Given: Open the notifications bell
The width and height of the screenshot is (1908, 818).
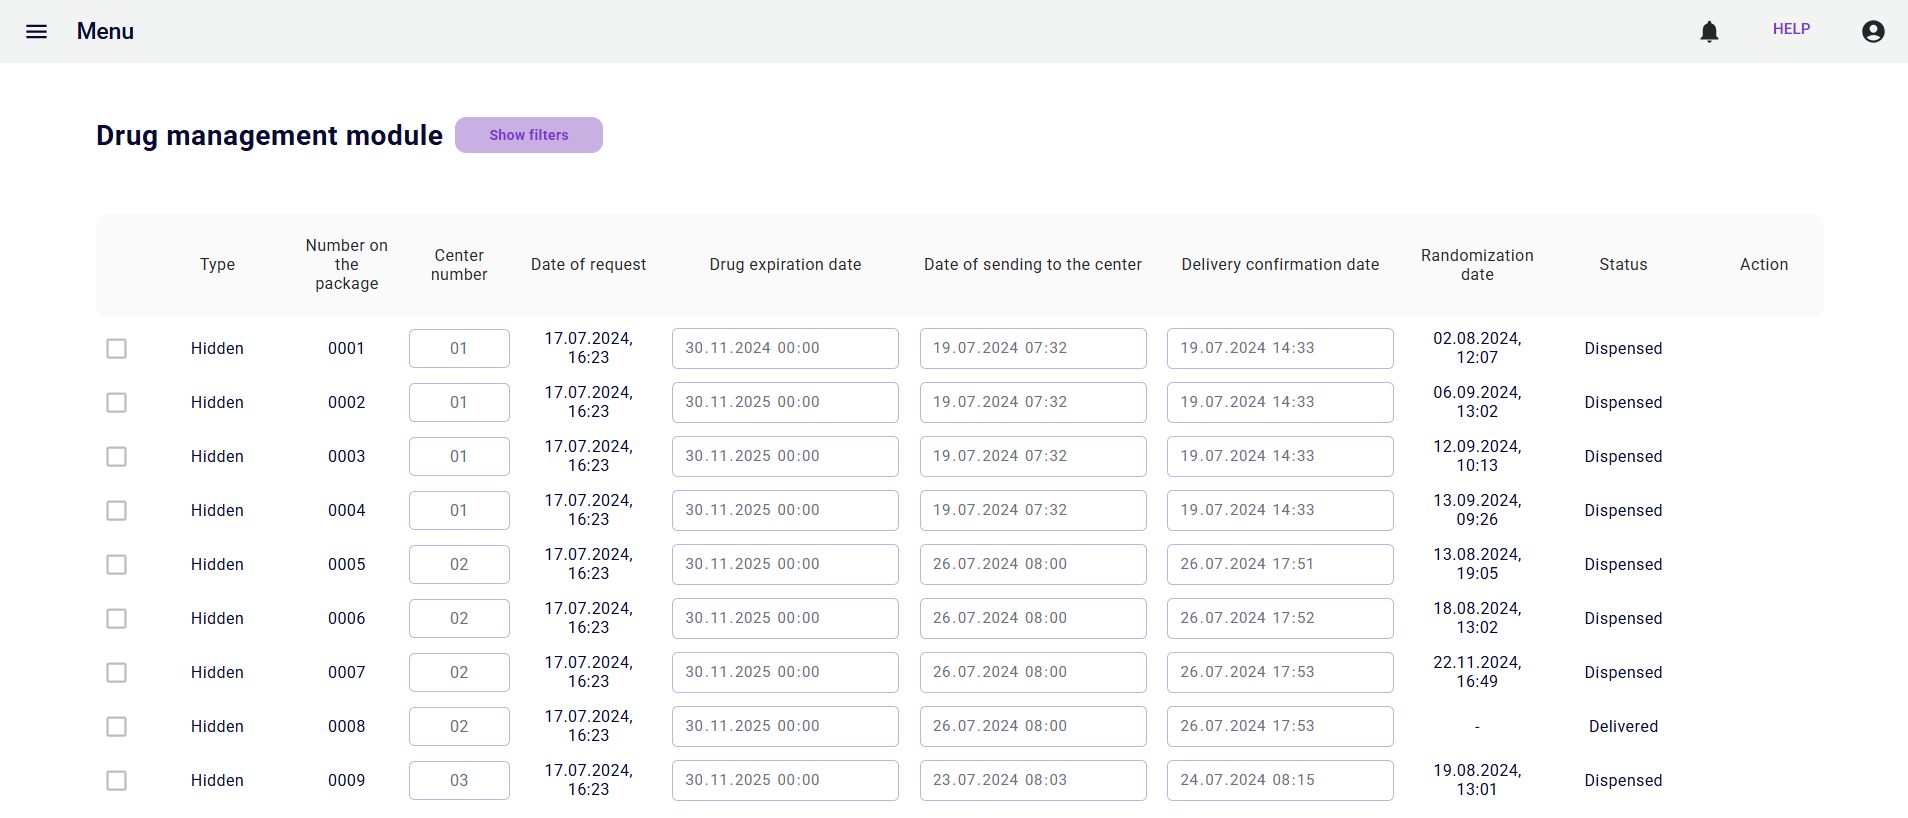Looking at the screenshot, I should [x=1709, y=32].
